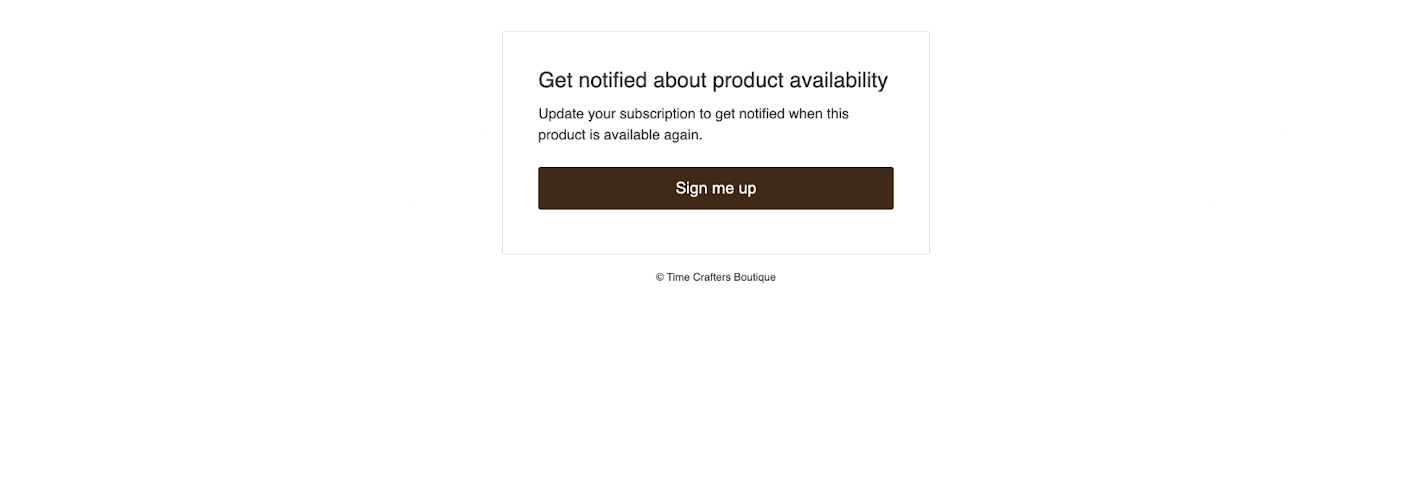This screenshot has width=1424, height=493.
Task: Click the word 'when' in the description
Action: [x=805, y=114]
